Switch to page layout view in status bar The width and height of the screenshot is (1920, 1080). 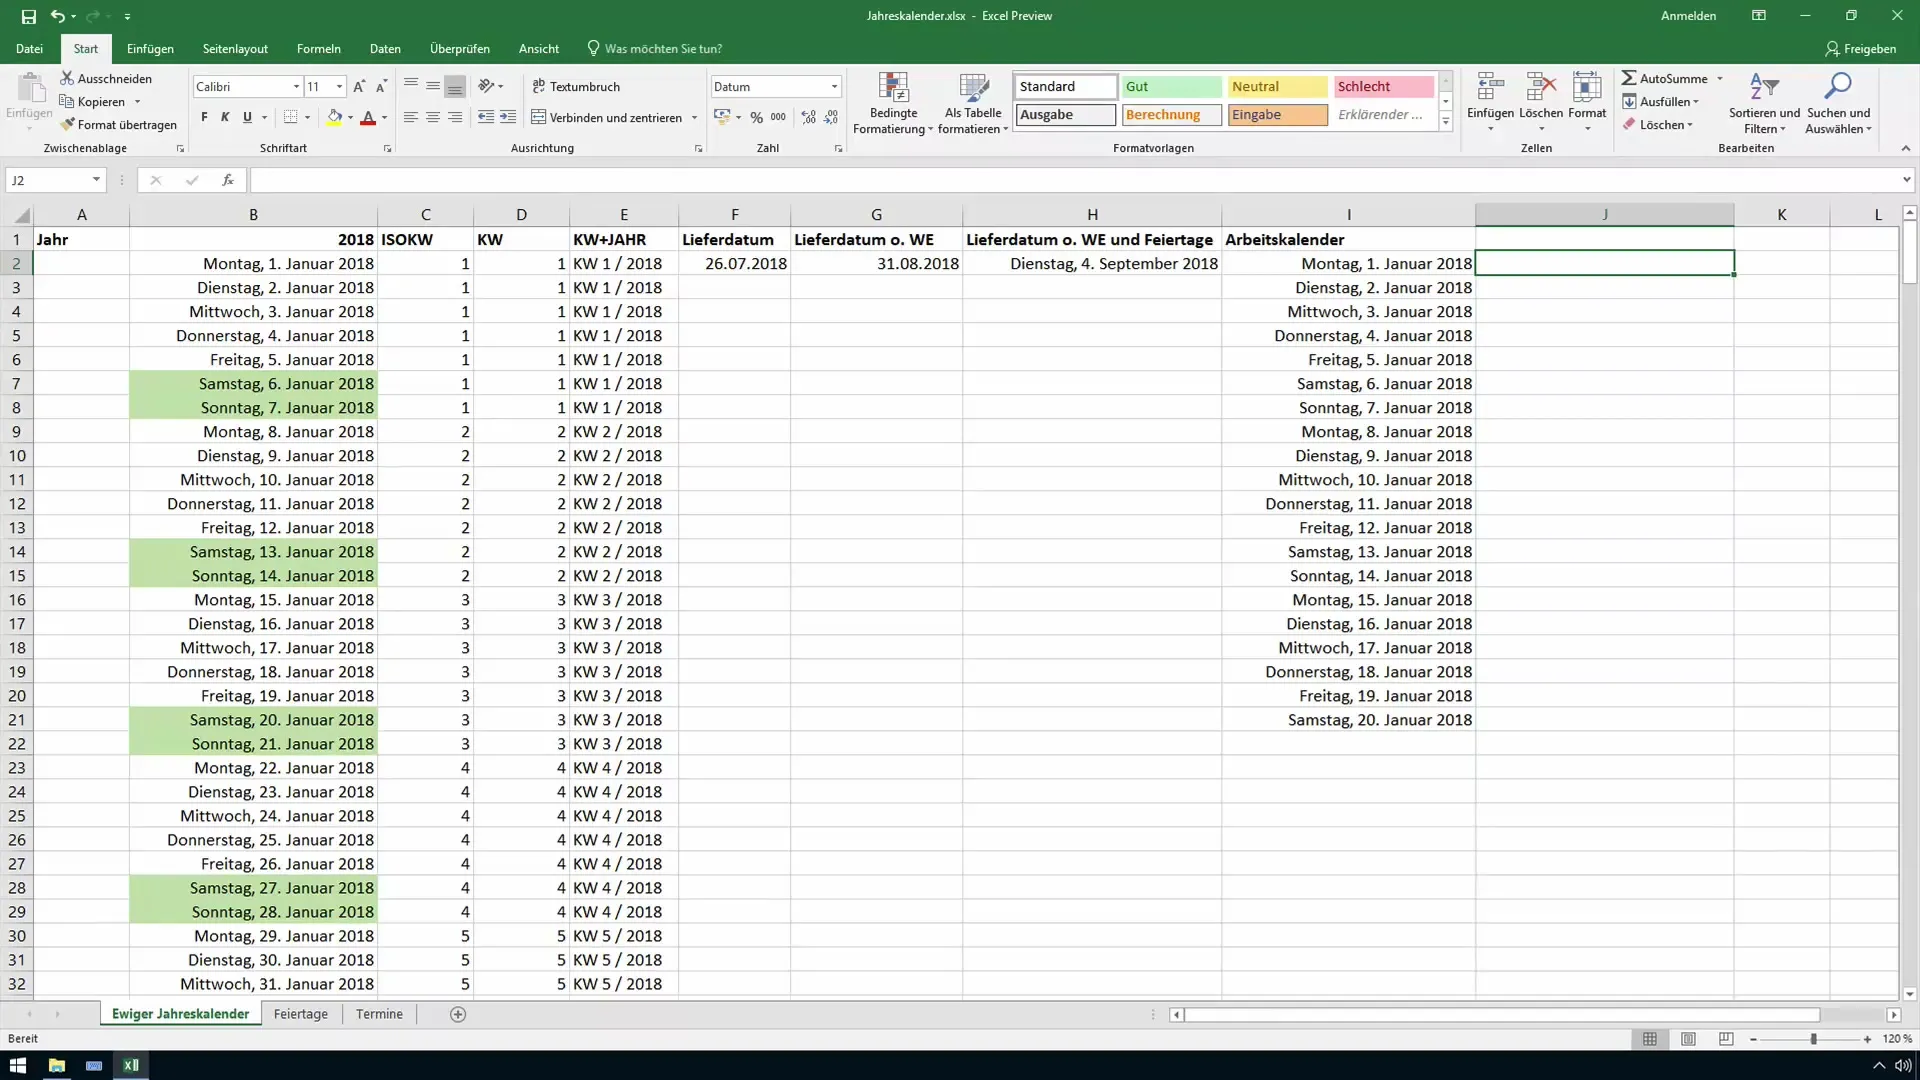coord(1688,1039)
